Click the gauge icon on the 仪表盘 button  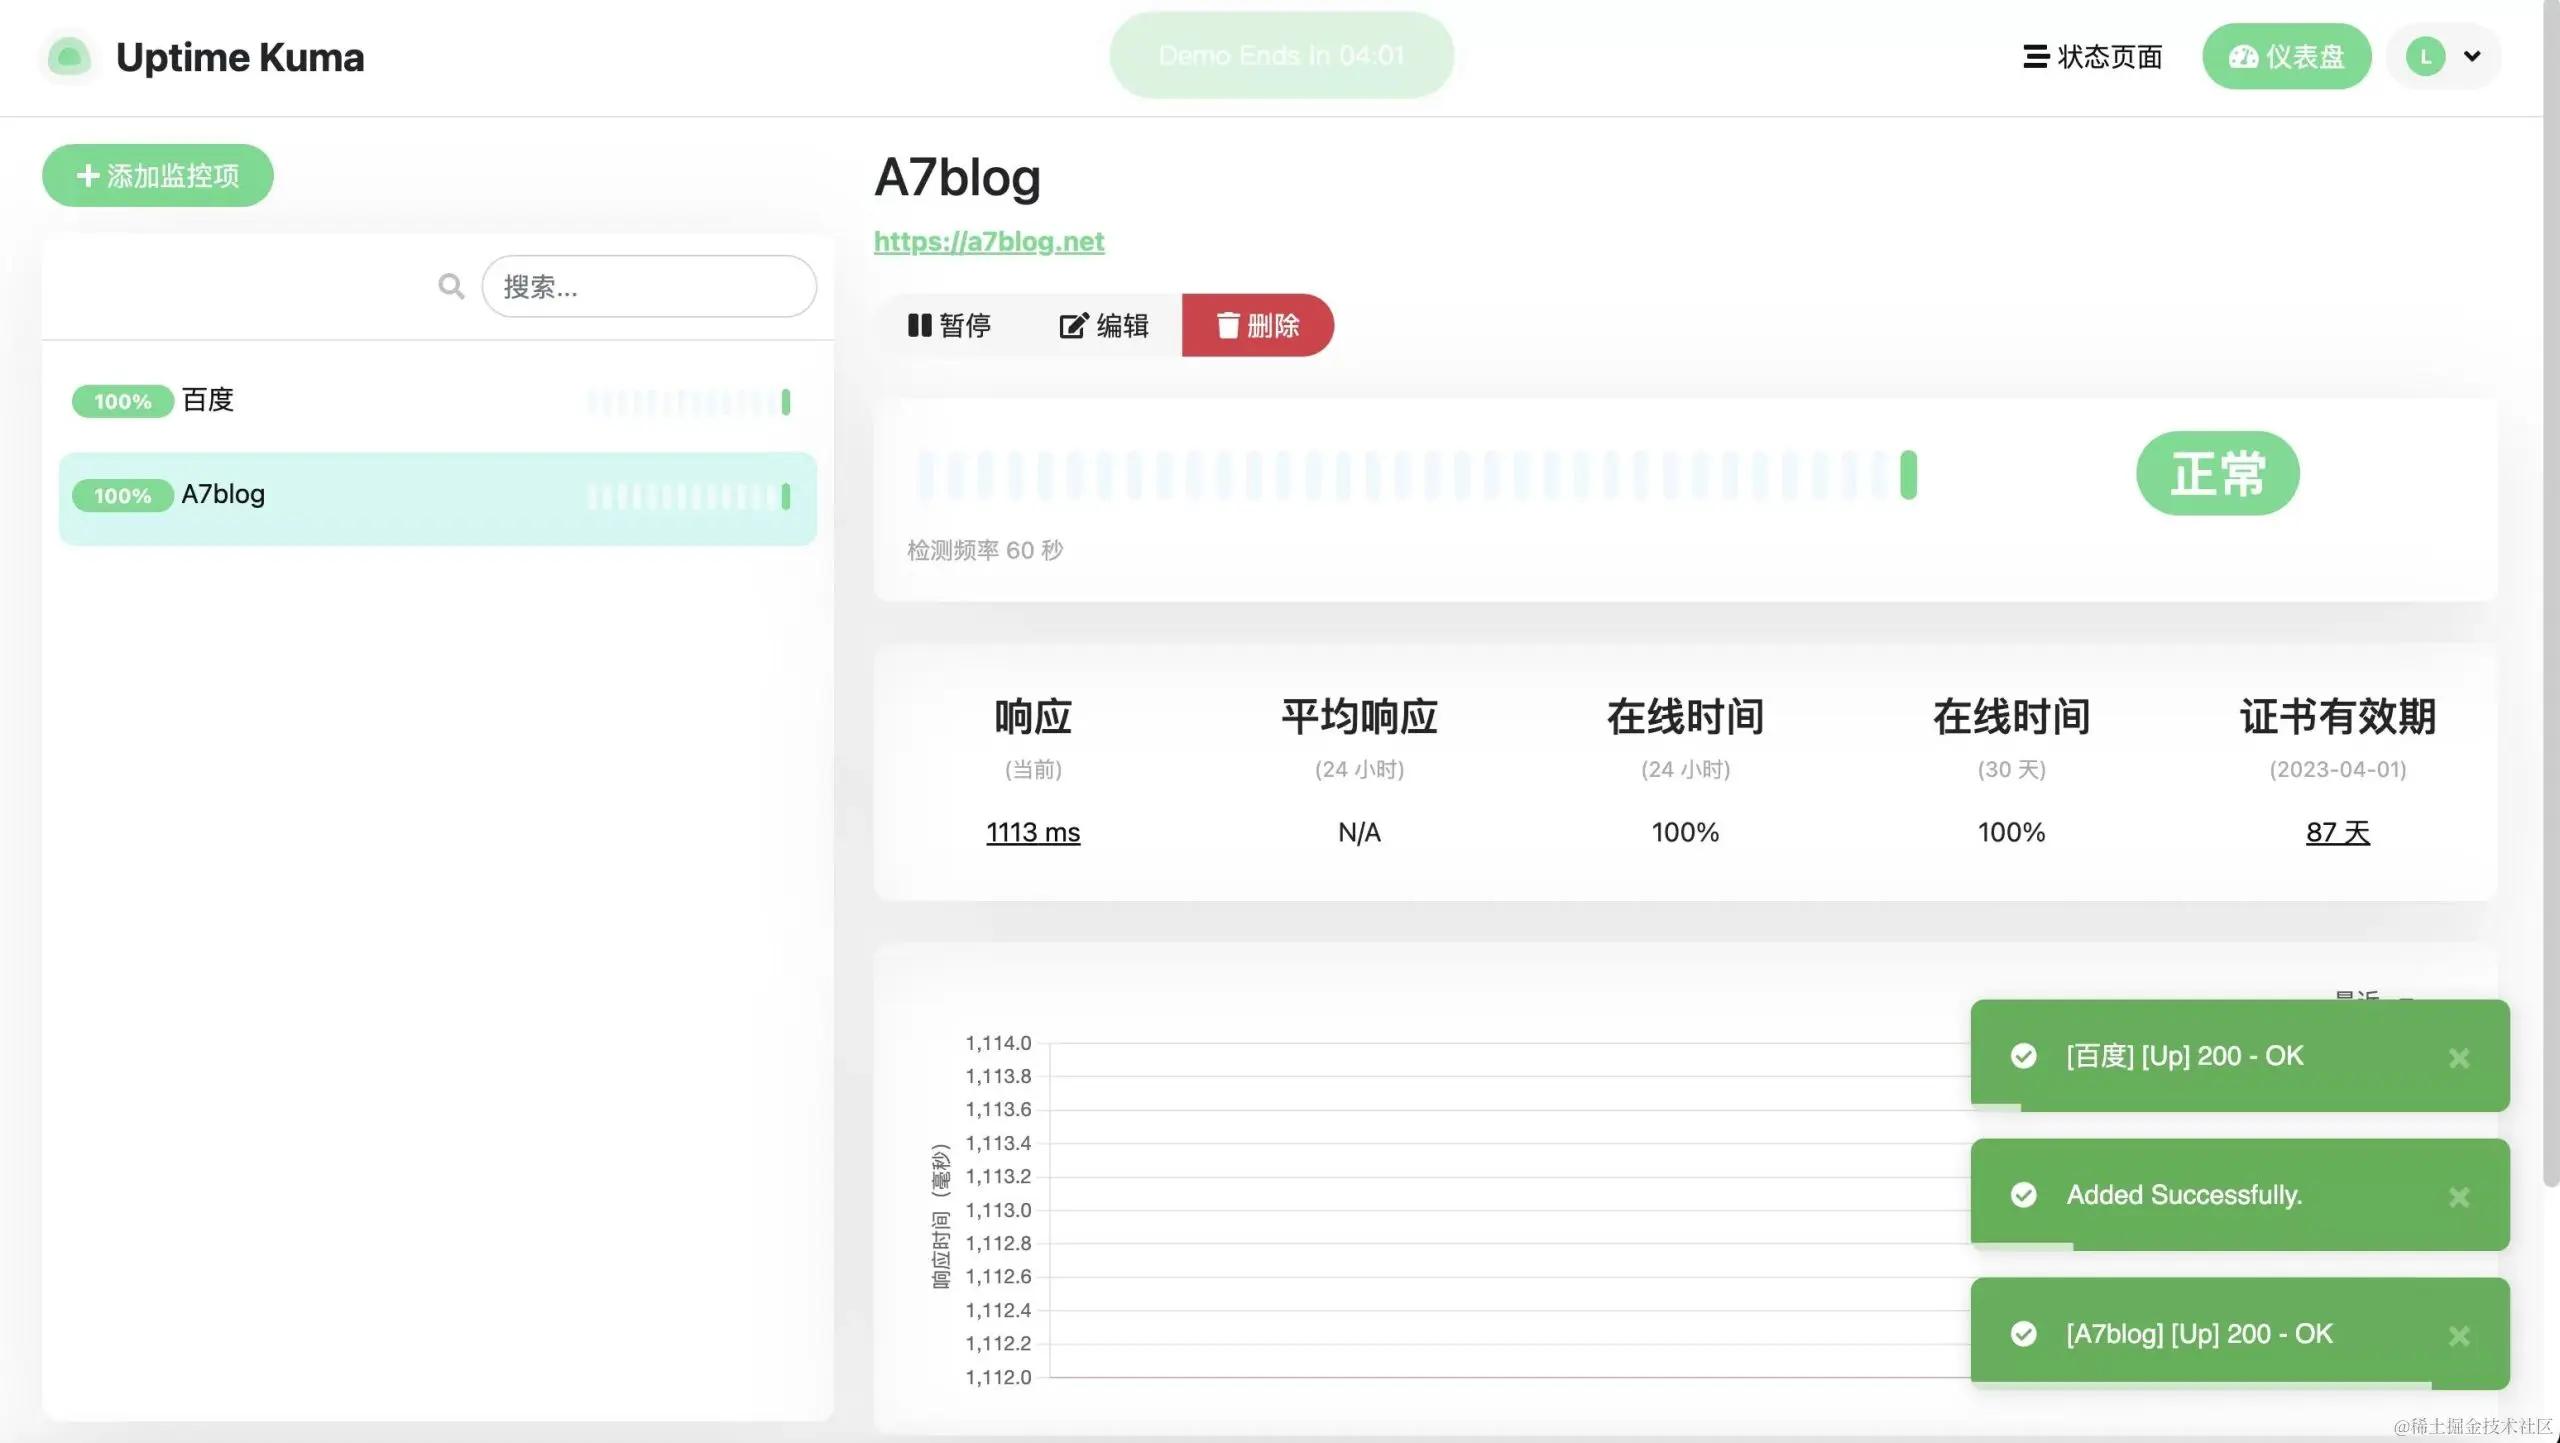[x=2243, y=56]
